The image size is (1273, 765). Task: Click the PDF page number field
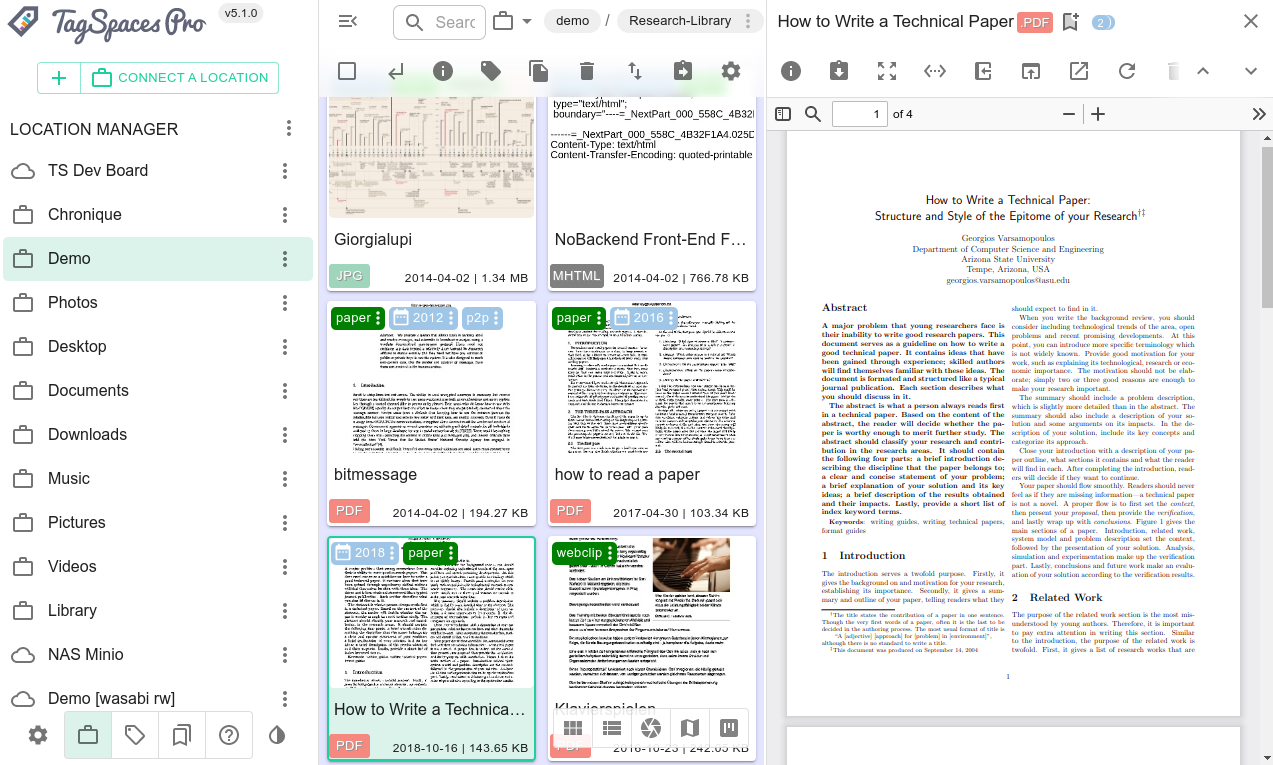pyautogui.click(x=859, y=114)
